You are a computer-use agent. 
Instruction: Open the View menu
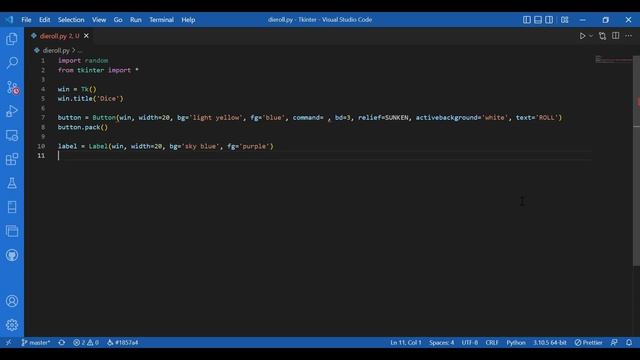(x=99, y=20)
